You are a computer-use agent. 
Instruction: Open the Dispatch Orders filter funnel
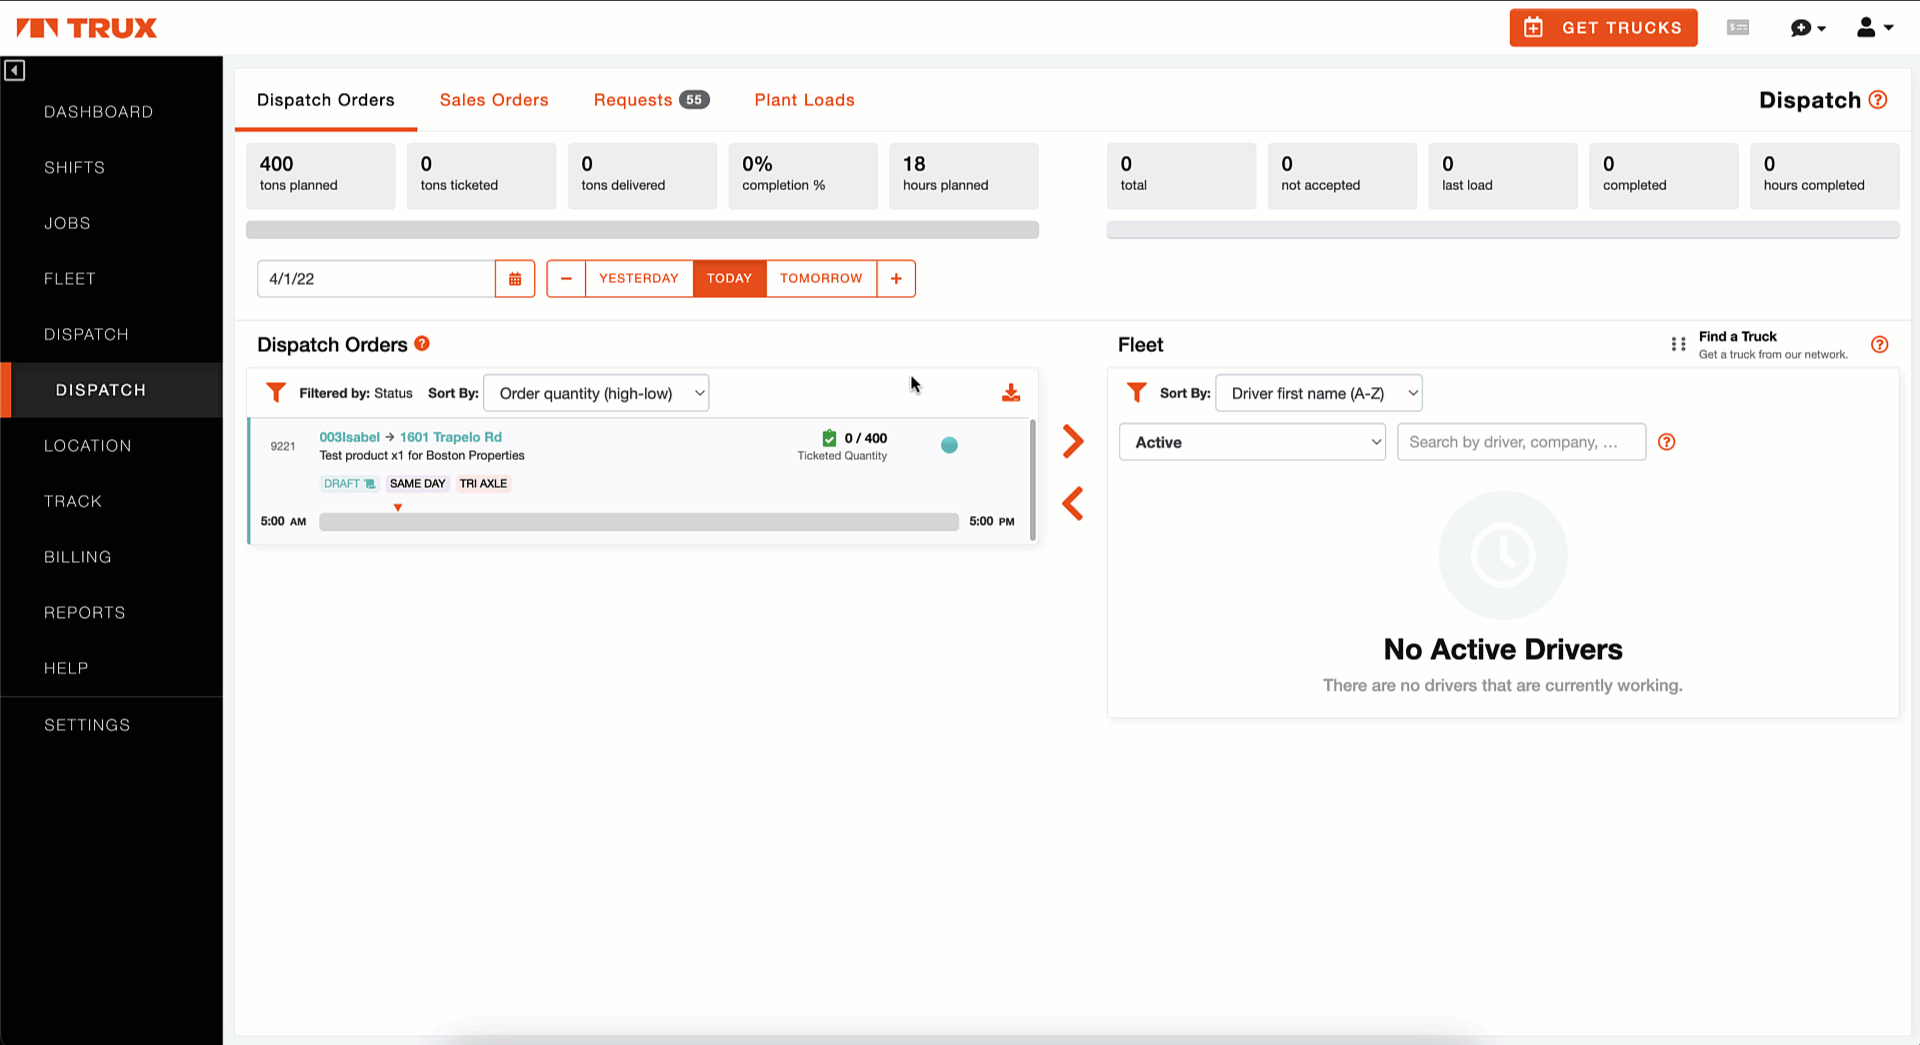[276, 393]
